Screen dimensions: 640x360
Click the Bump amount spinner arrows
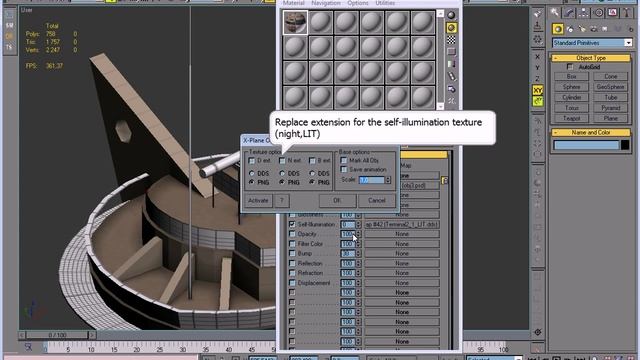click(358, 253)
